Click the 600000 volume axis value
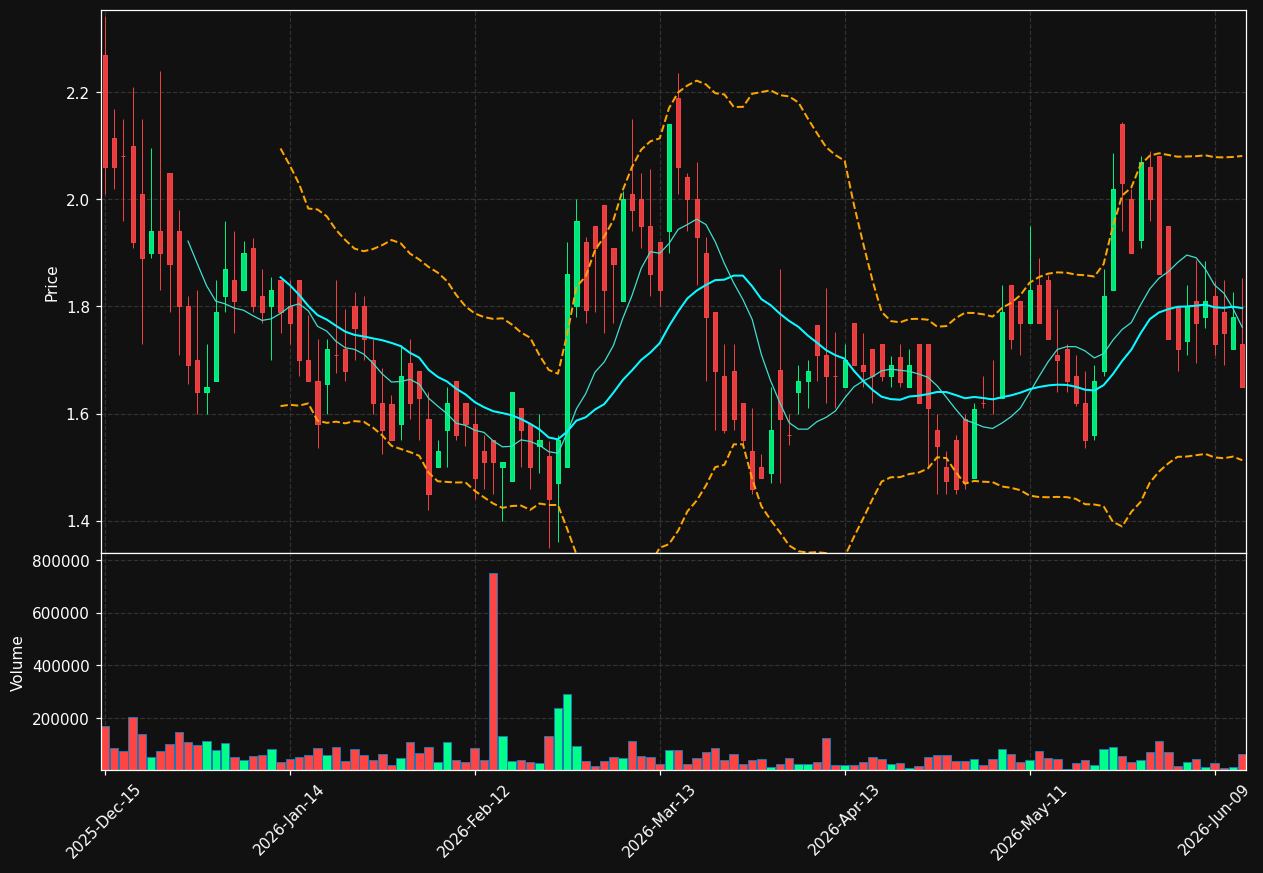The height and width of the screenshot is (873, 1263). pos(62,614)
